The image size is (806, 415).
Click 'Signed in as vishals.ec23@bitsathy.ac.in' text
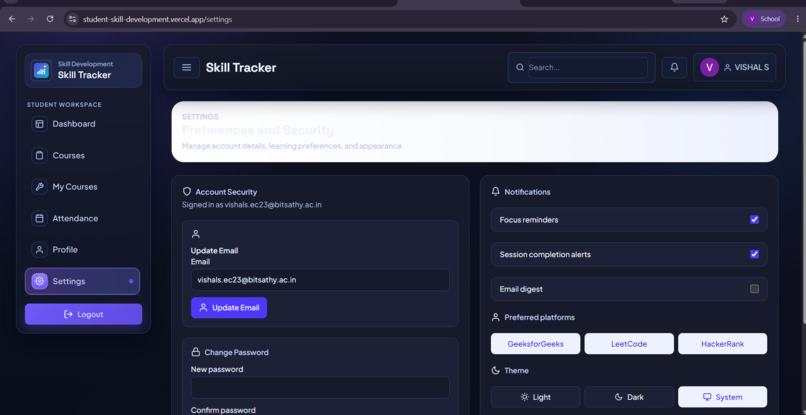[x=252, y=205]
